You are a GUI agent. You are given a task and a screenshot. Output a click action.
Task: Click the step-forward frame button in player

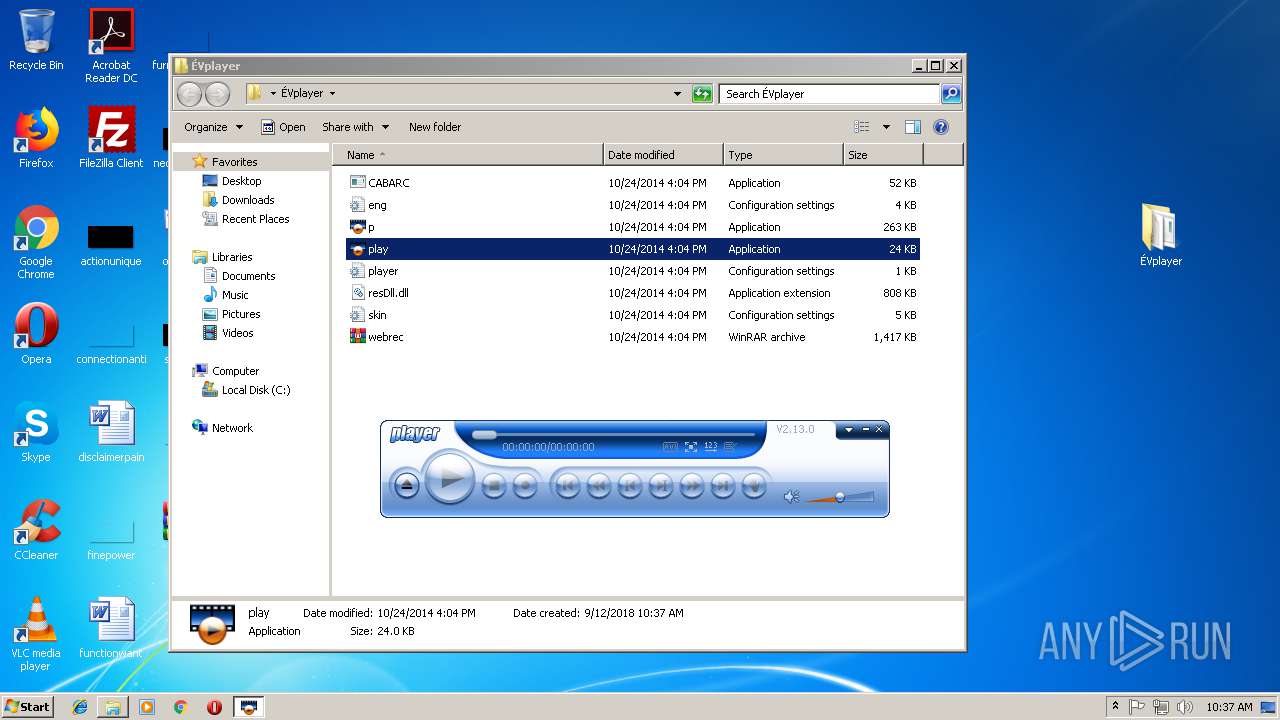pyautogui.click(x=661, y=485)
